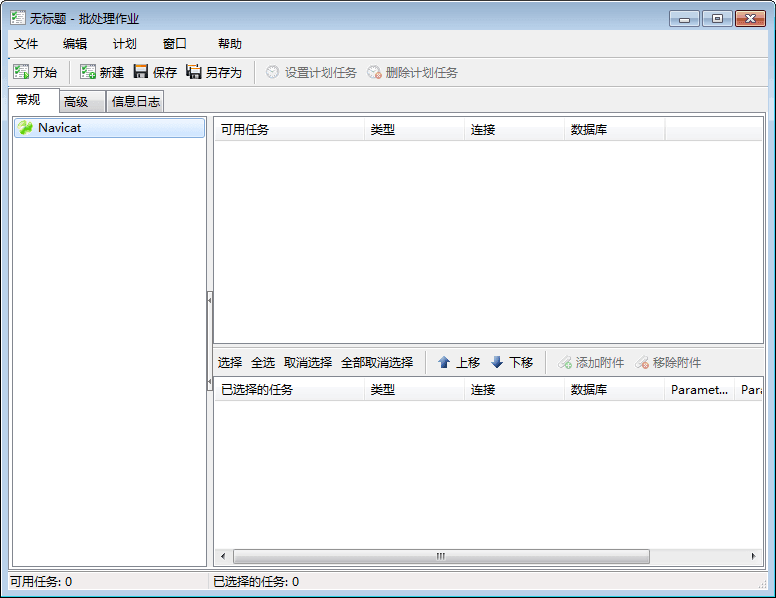Viewport: 776px width, 598px height.
Task: Click the 全部取消选择 (Deselect All) button
Action: pyautogui.click(x=377, y=363)
